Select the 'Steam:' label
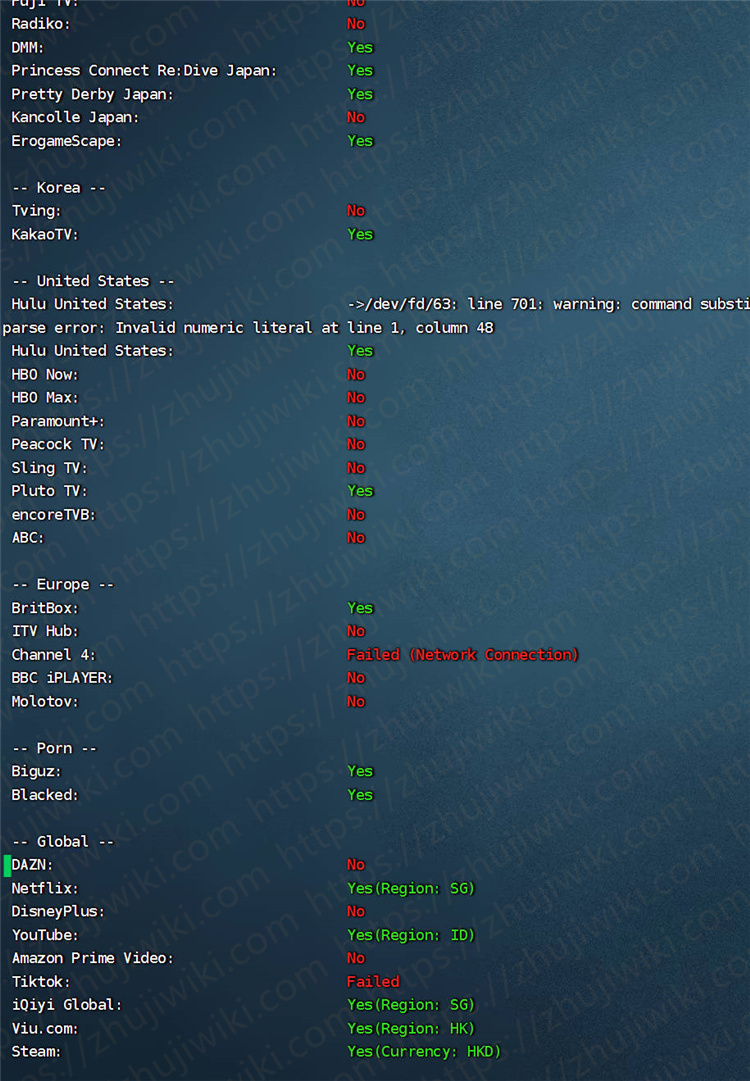750x1081 pixels. click(x=37, y=1052)
